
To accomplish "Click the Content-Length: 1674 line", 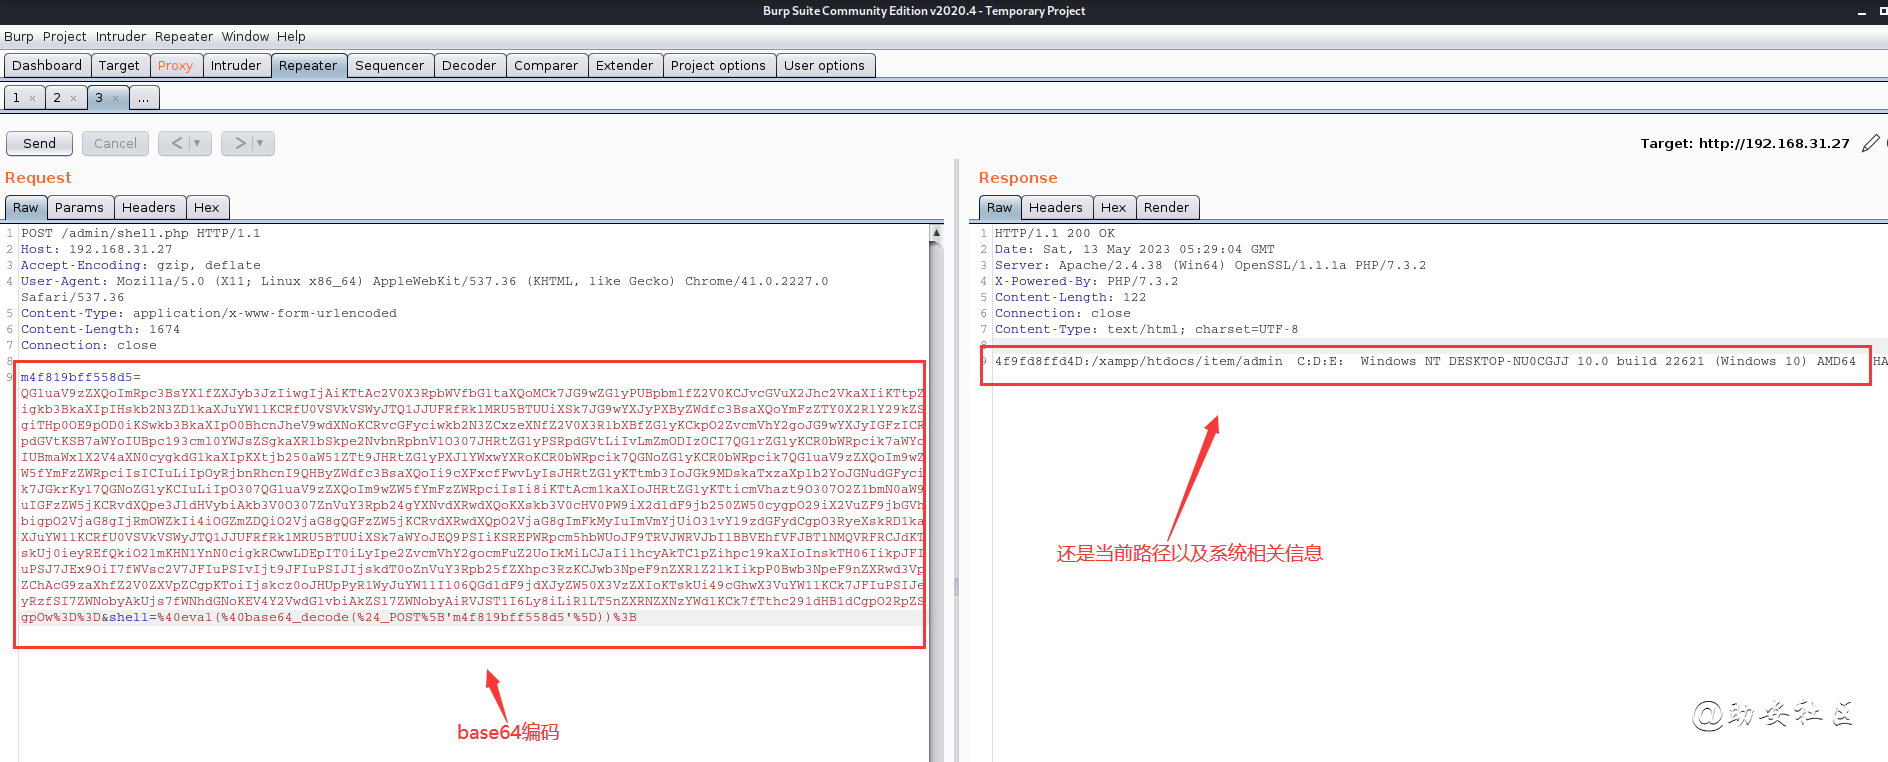I will click(x=101, y=329).
